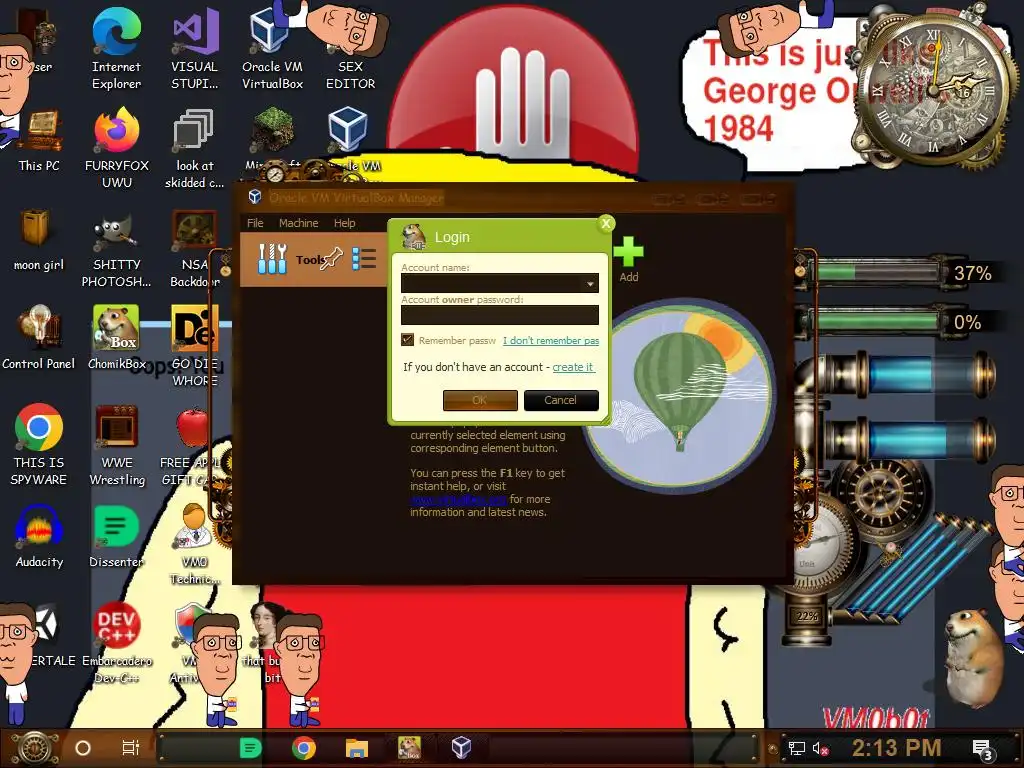Open Dissenter desktop icon
The height and width of the screenshot is (768, 1024).
(116, 537)
